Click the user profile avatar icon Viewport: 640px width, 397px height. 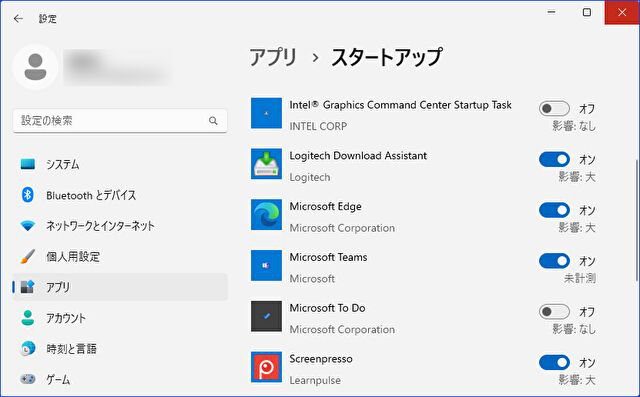[36, 67]
